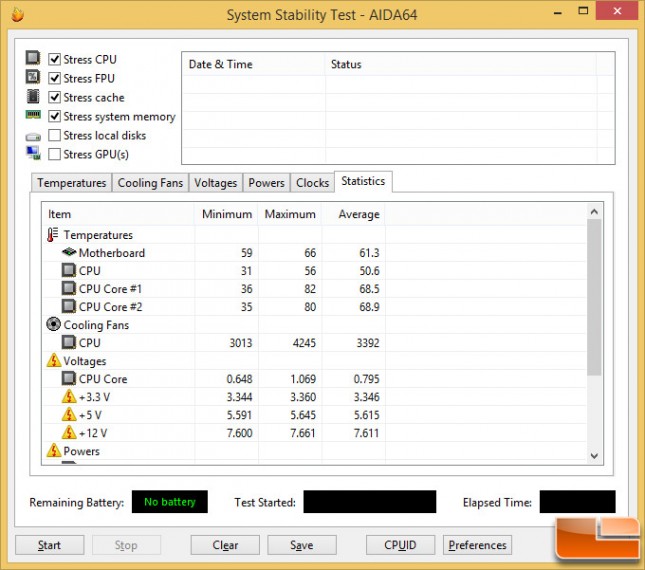Click the 68.9 average for CPU Core #2
645x570 pixels.
coord(369,307)
